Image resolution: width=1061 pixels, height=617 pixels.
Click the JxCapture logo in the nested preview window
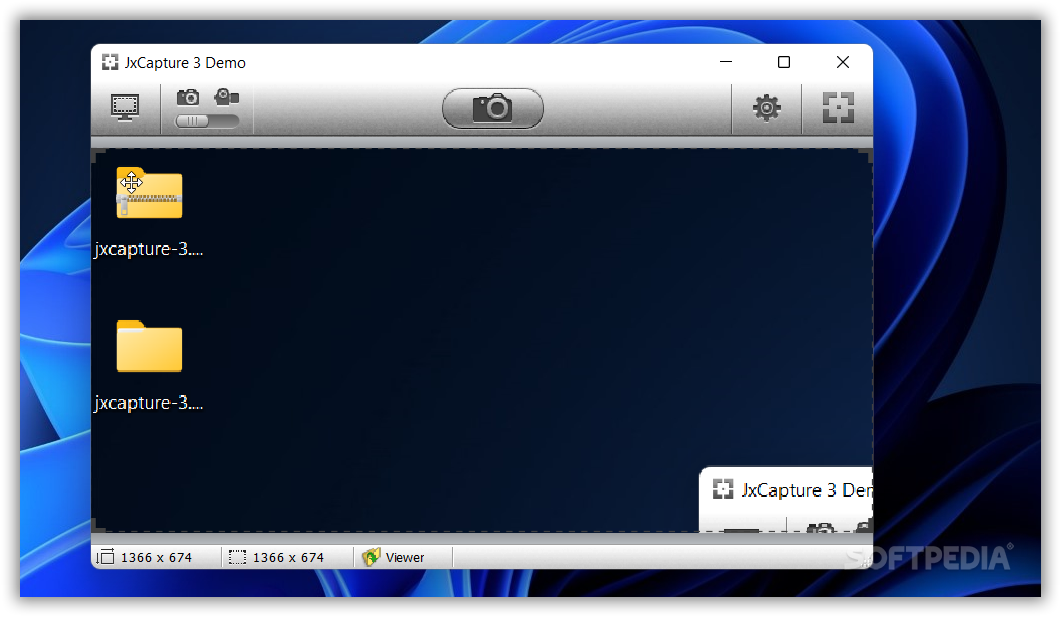click(x=723, y=489)
